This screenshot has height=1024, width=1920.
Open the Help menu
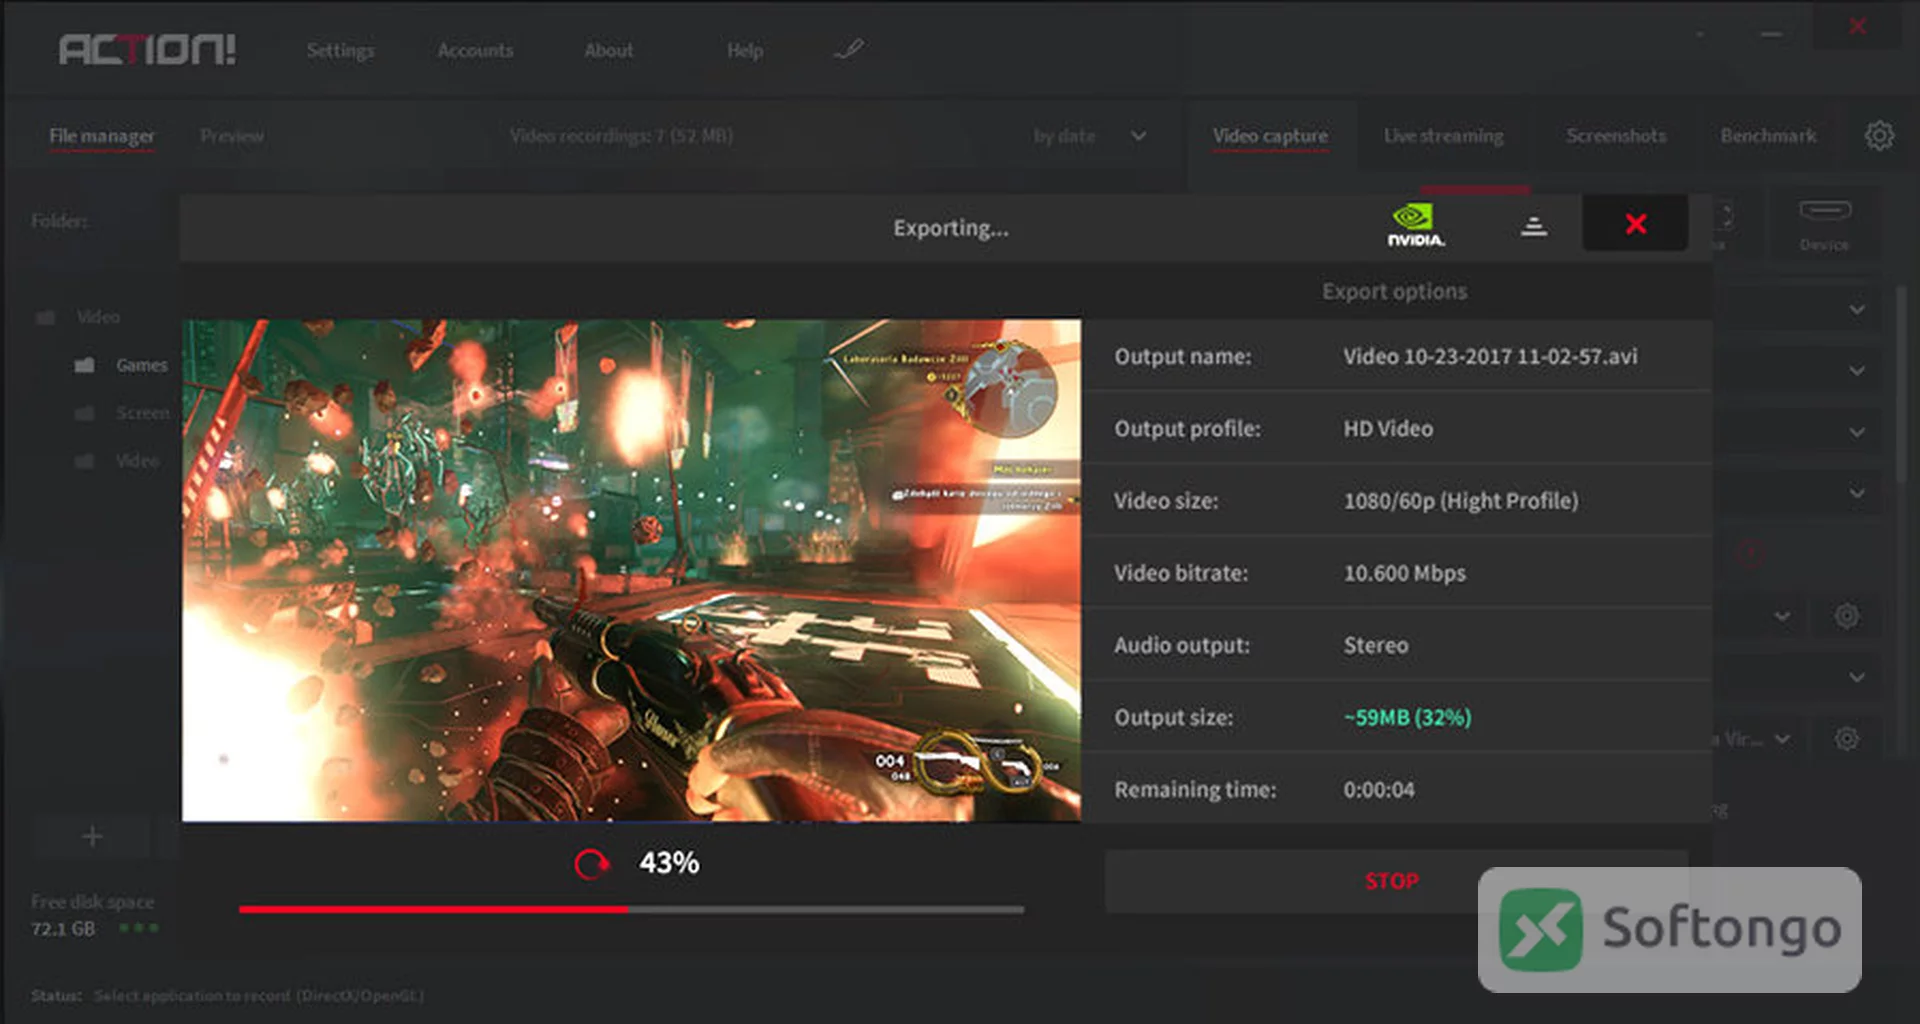pos(745,50)
